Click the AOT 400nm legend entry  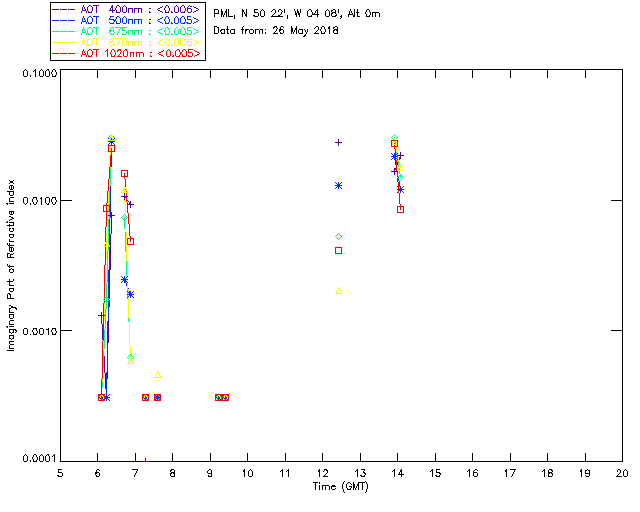coord(127,9)
